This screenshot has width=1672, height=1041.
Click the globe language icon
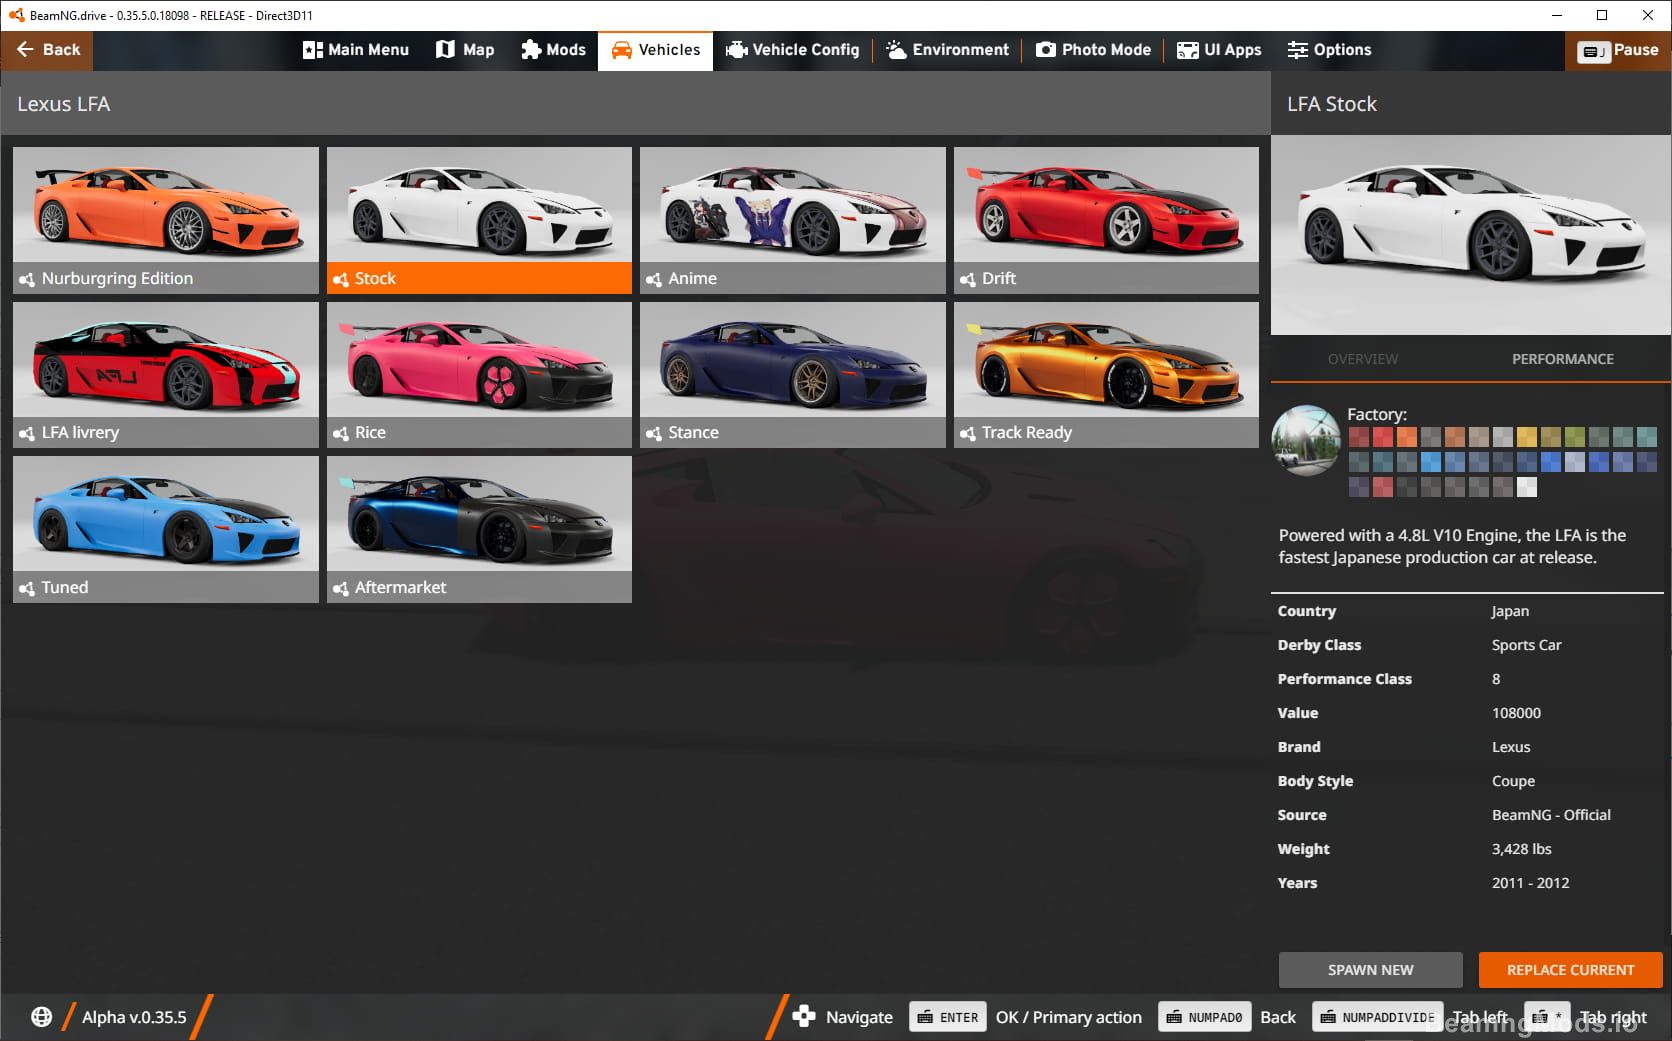[41, 1017]
